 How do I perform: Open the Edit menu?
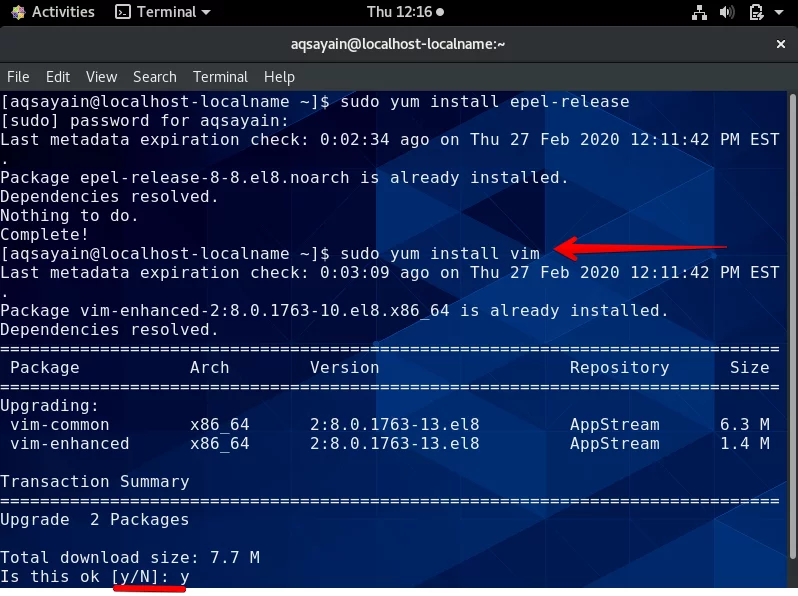click(58, 77)
